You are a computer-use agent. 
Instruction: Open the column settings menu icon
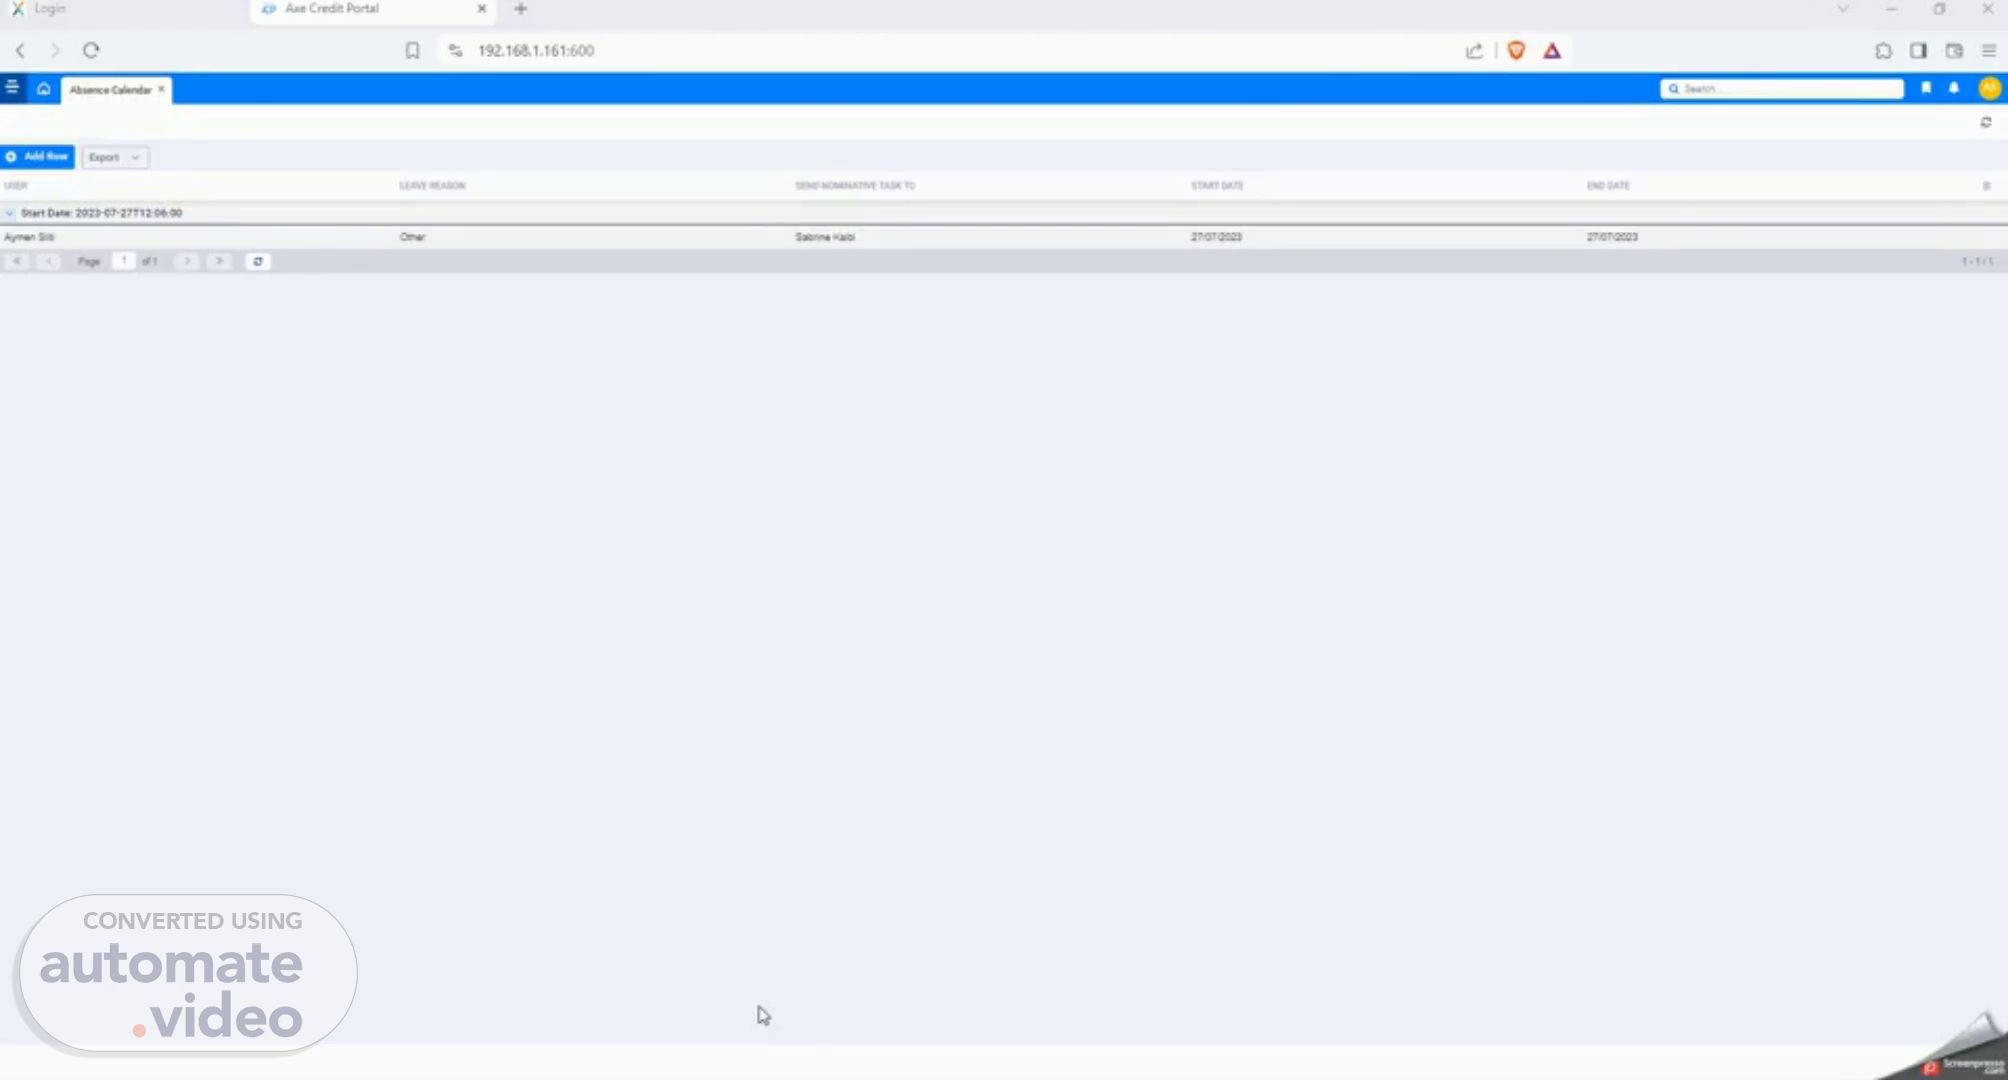[x=1986, y=186]
